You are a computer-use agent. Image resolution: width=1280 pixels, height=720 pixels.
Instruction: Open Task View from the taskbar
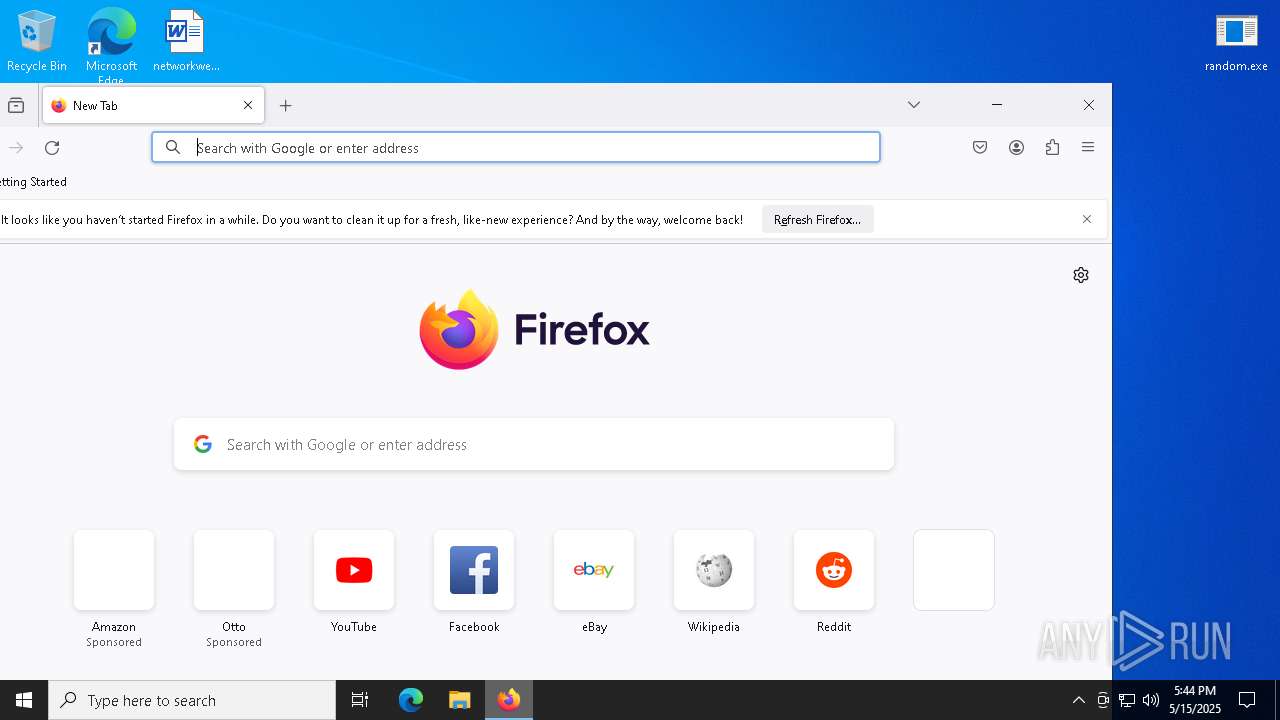click(x=360, y=700)
